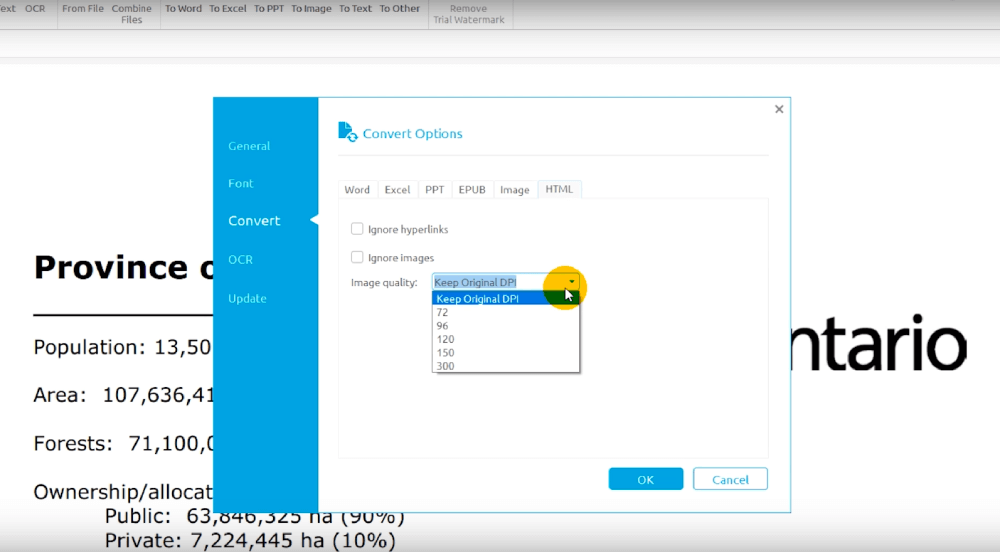The height and width of the screenshot is (552, 1000).
Task: Tick the Ignore images checkbox
Action: [x=357, y=257]
